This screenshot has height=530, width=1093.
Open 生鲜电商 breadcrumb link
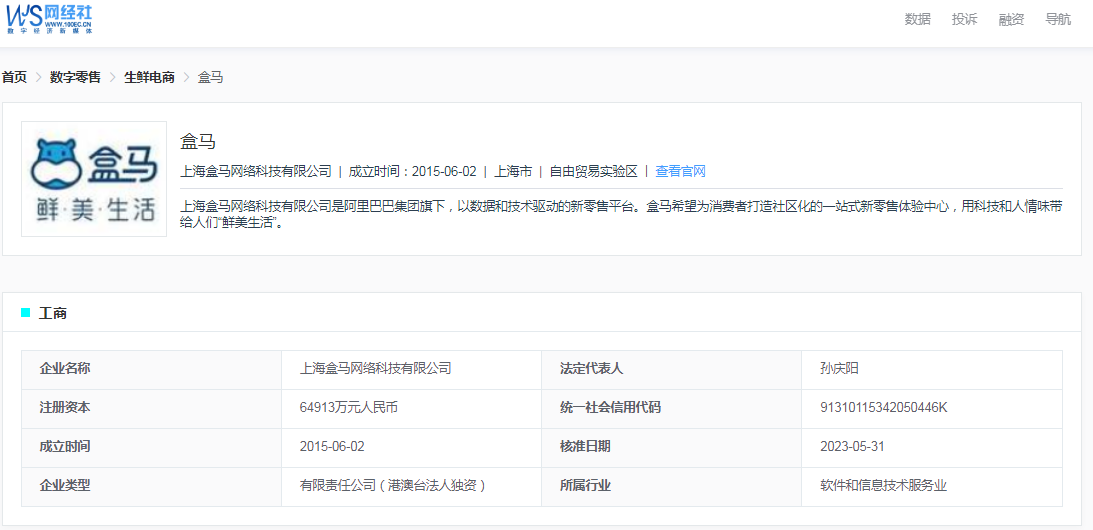click(x=149, y=77)
